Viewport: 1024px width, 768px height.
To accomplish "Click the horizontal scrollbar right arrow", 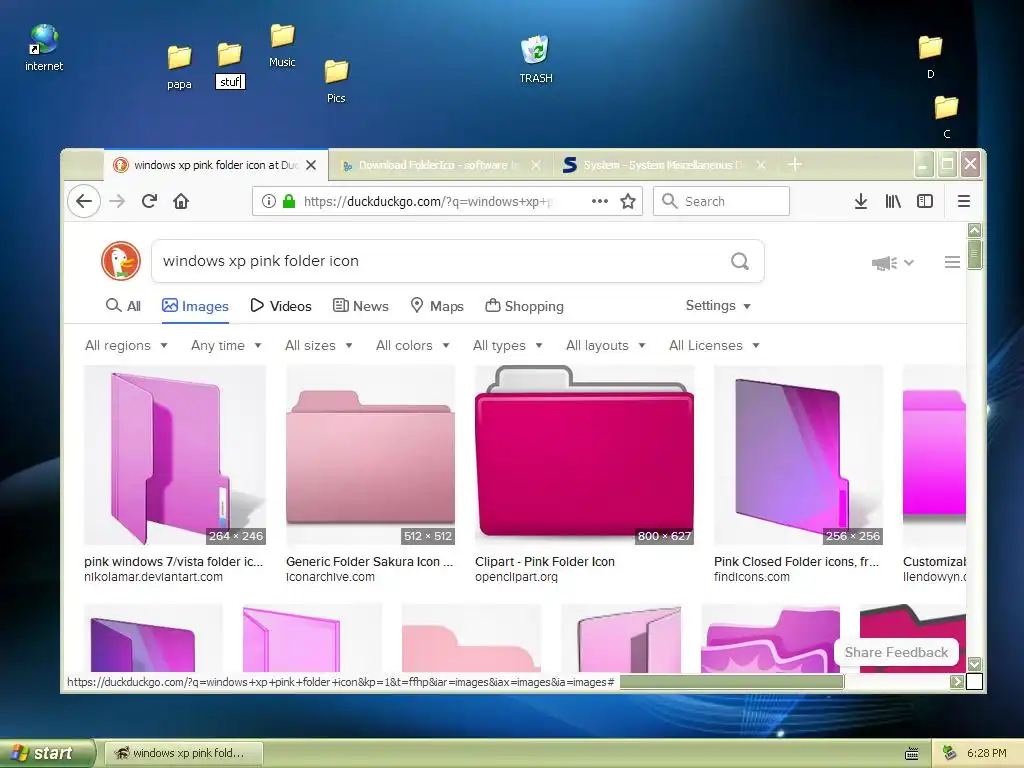I will pyautogui.click(x=957, y=682).
